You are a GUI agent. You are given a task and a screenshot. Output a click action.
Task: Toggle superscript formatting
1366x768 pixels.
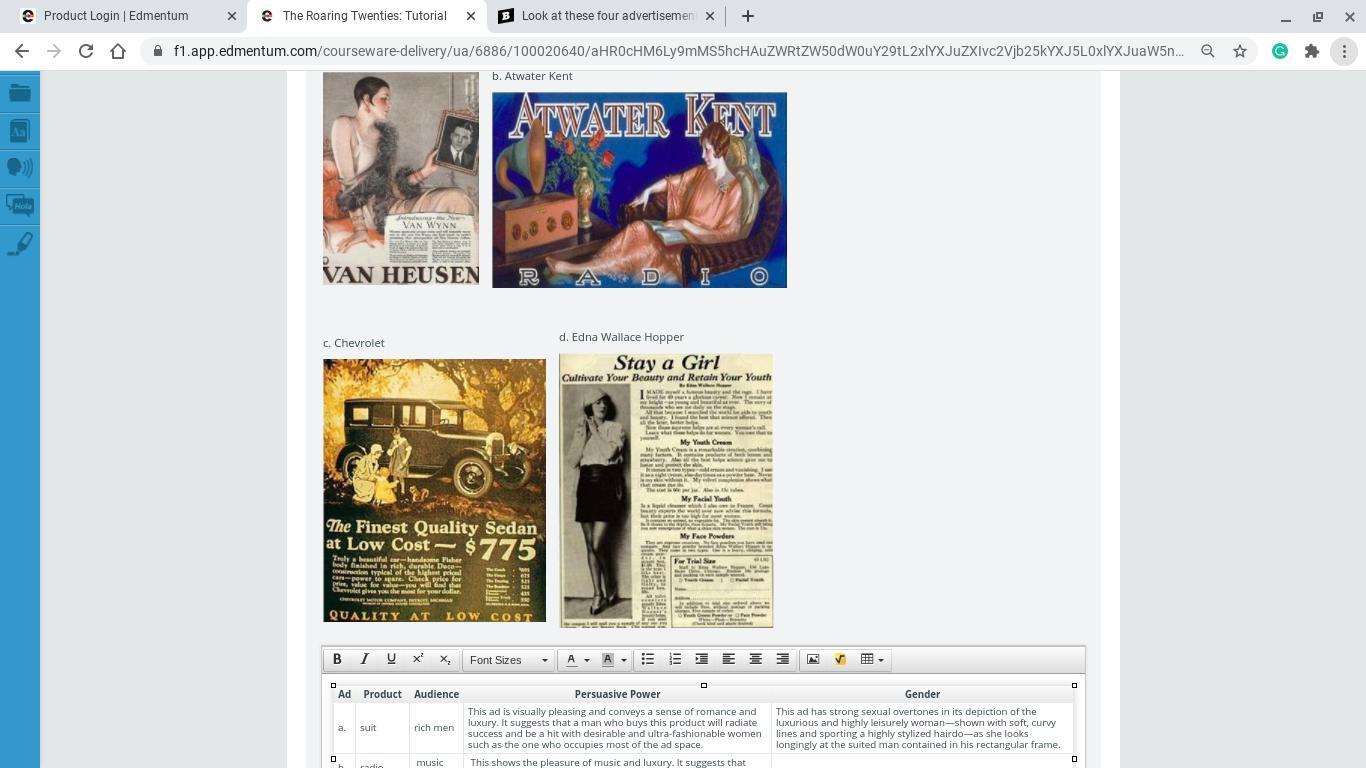418,660
